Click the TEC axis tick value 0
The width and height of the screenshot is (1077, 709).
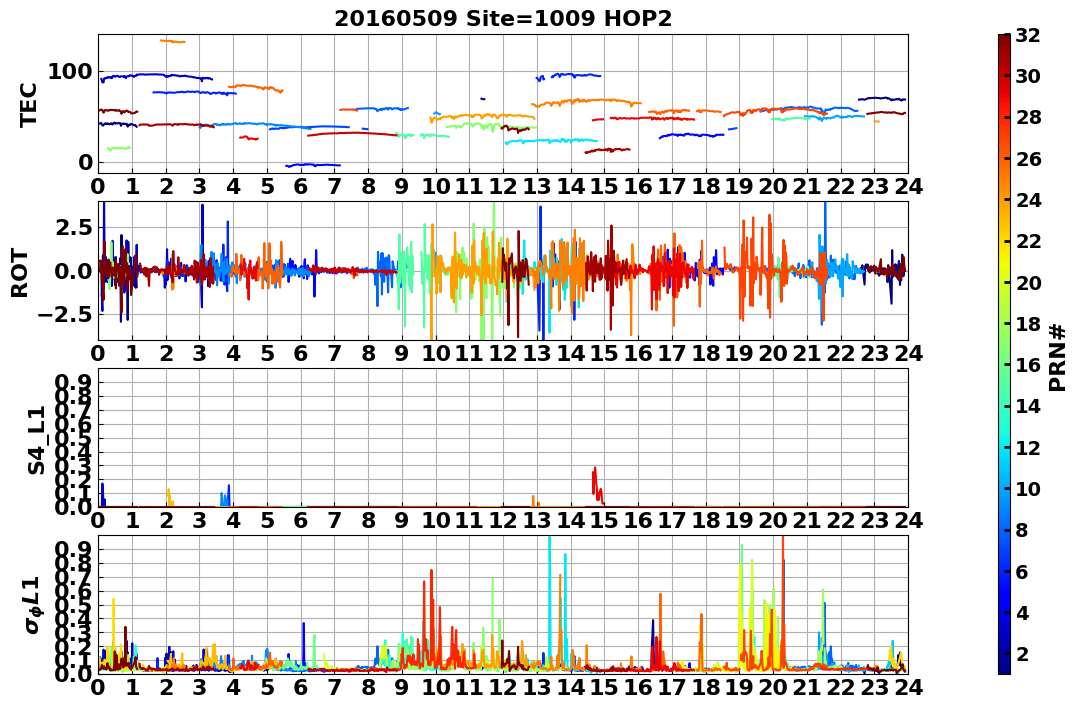85,163
